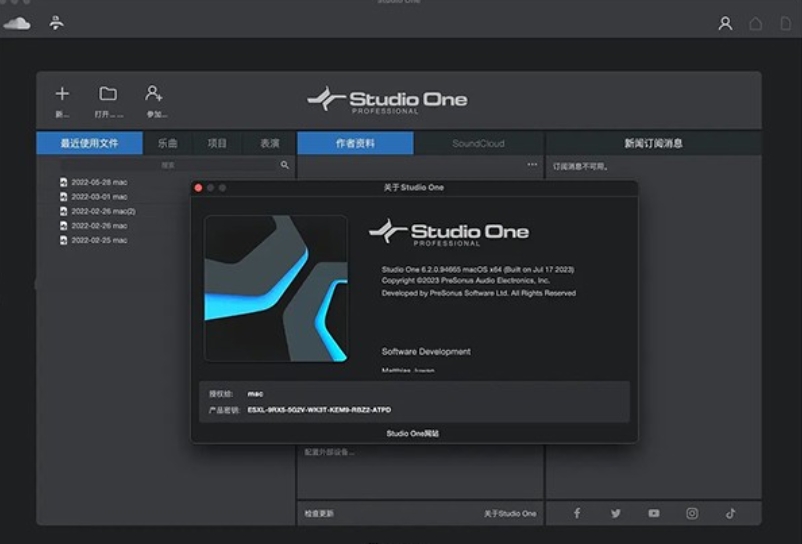This screenshot has width=802, height=544.
Task: Click the document page icon at top right
Action: tap(785, 24)
